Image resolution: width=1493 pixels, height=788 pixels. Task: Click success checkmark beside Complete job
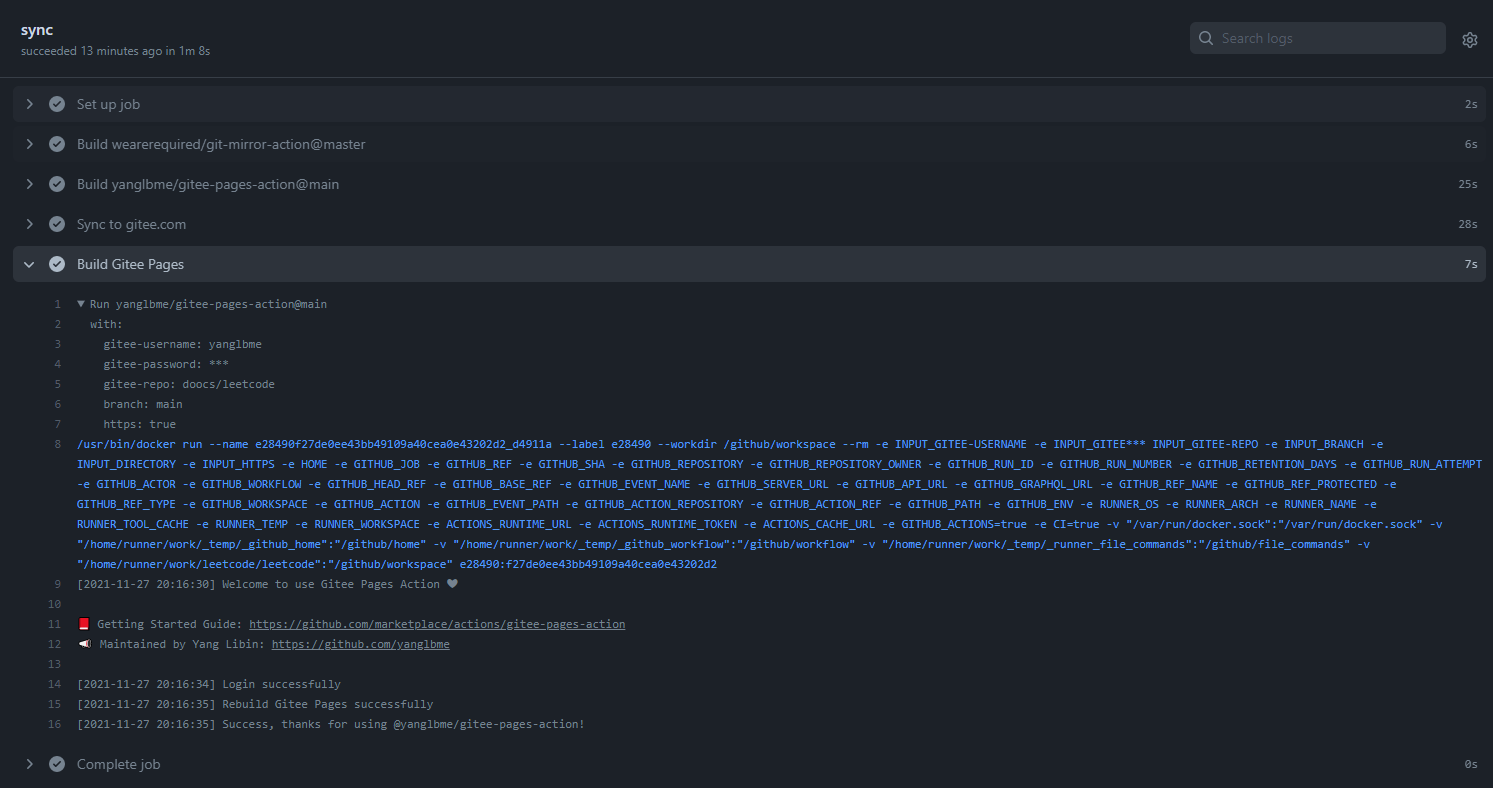[x=57, y=764]
